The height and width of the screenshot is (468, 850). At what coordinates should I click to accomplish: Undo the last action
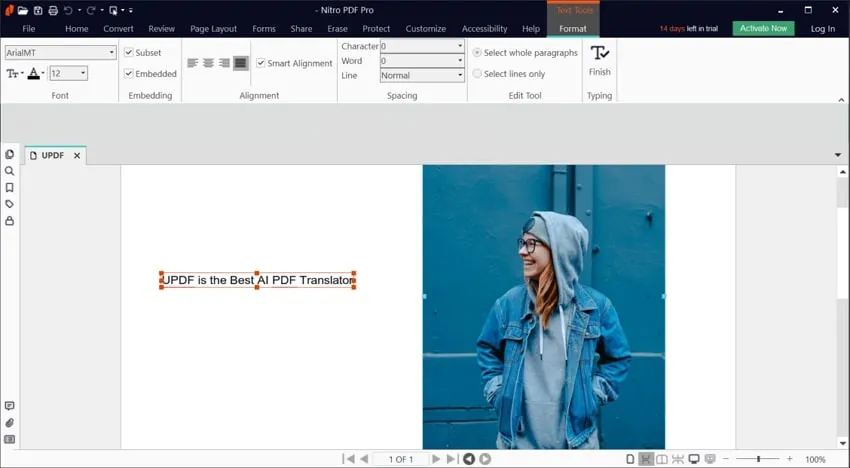(x=68, y=10)
